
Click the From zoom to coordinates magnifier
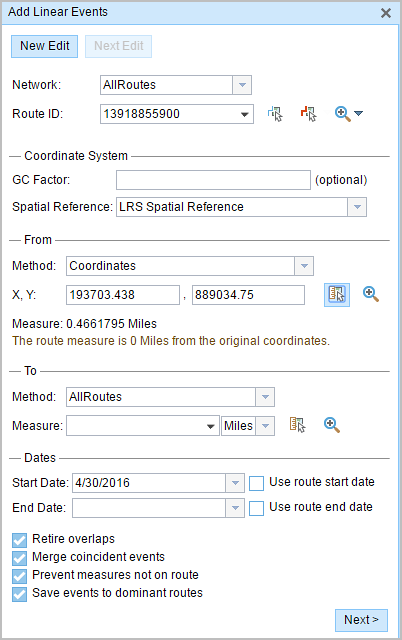click(x=371, y=294)
